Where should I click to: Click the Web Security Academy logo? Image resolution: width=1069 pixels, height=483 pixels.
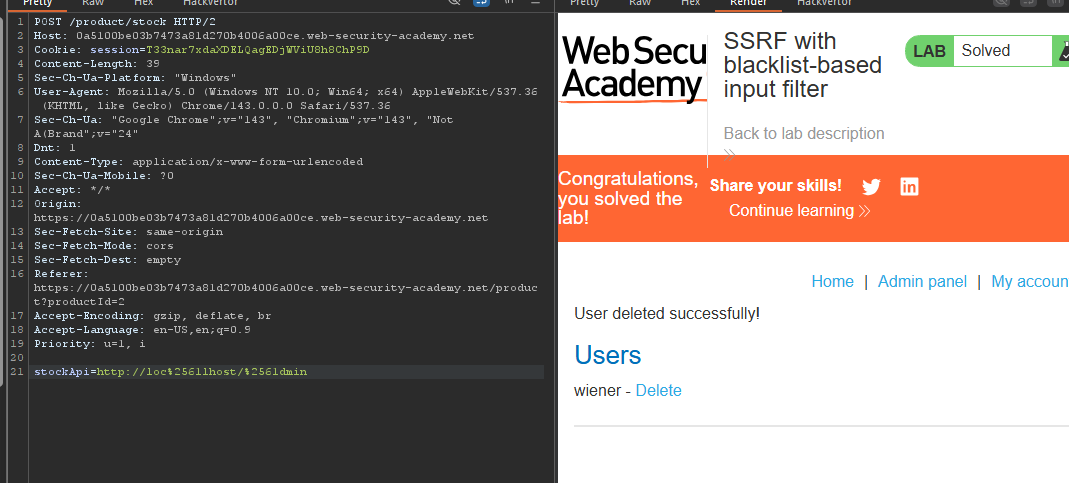[633, 68]
